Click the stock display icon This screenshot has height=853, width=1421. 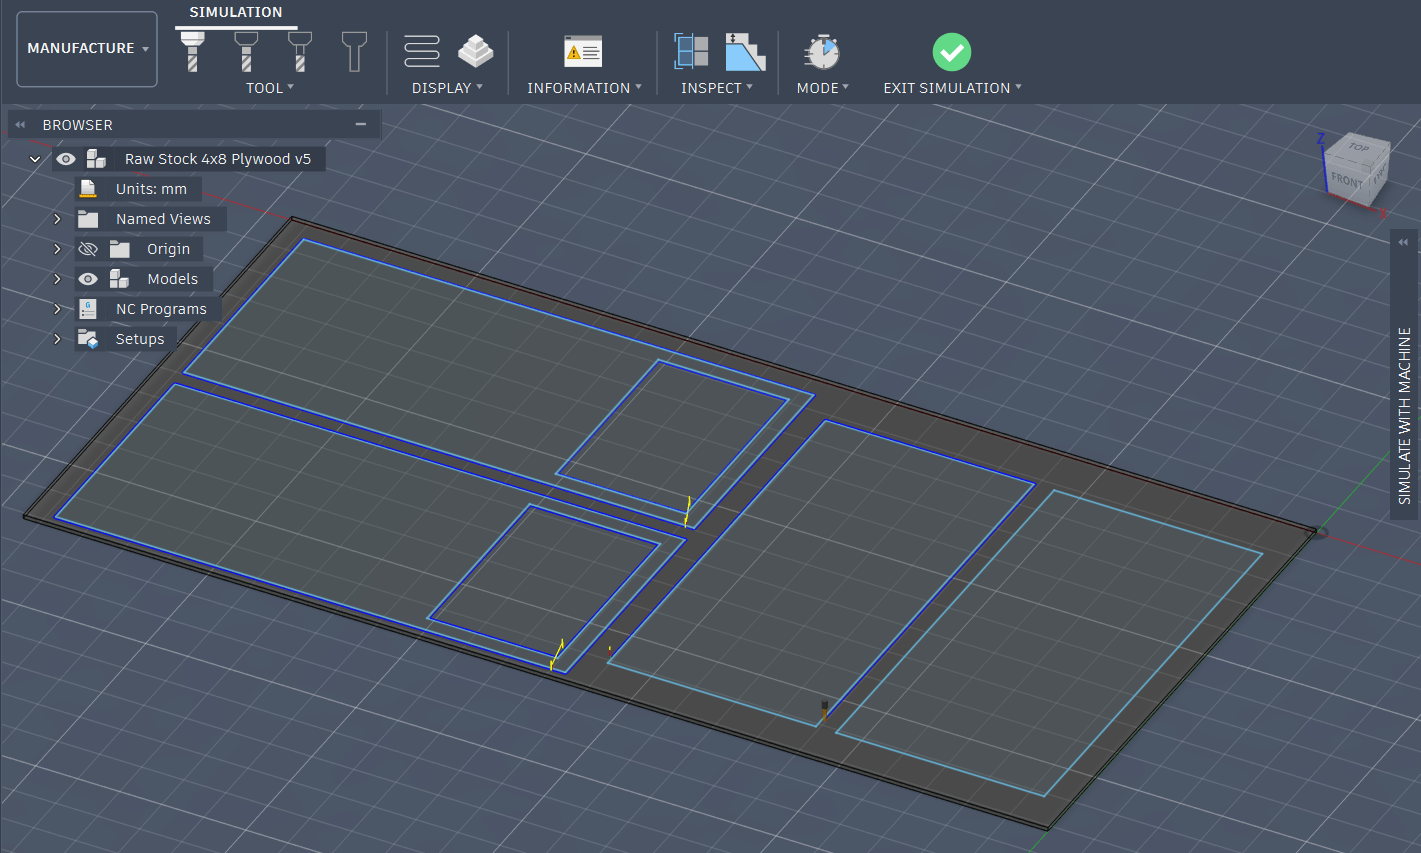[x=476, y=51]
